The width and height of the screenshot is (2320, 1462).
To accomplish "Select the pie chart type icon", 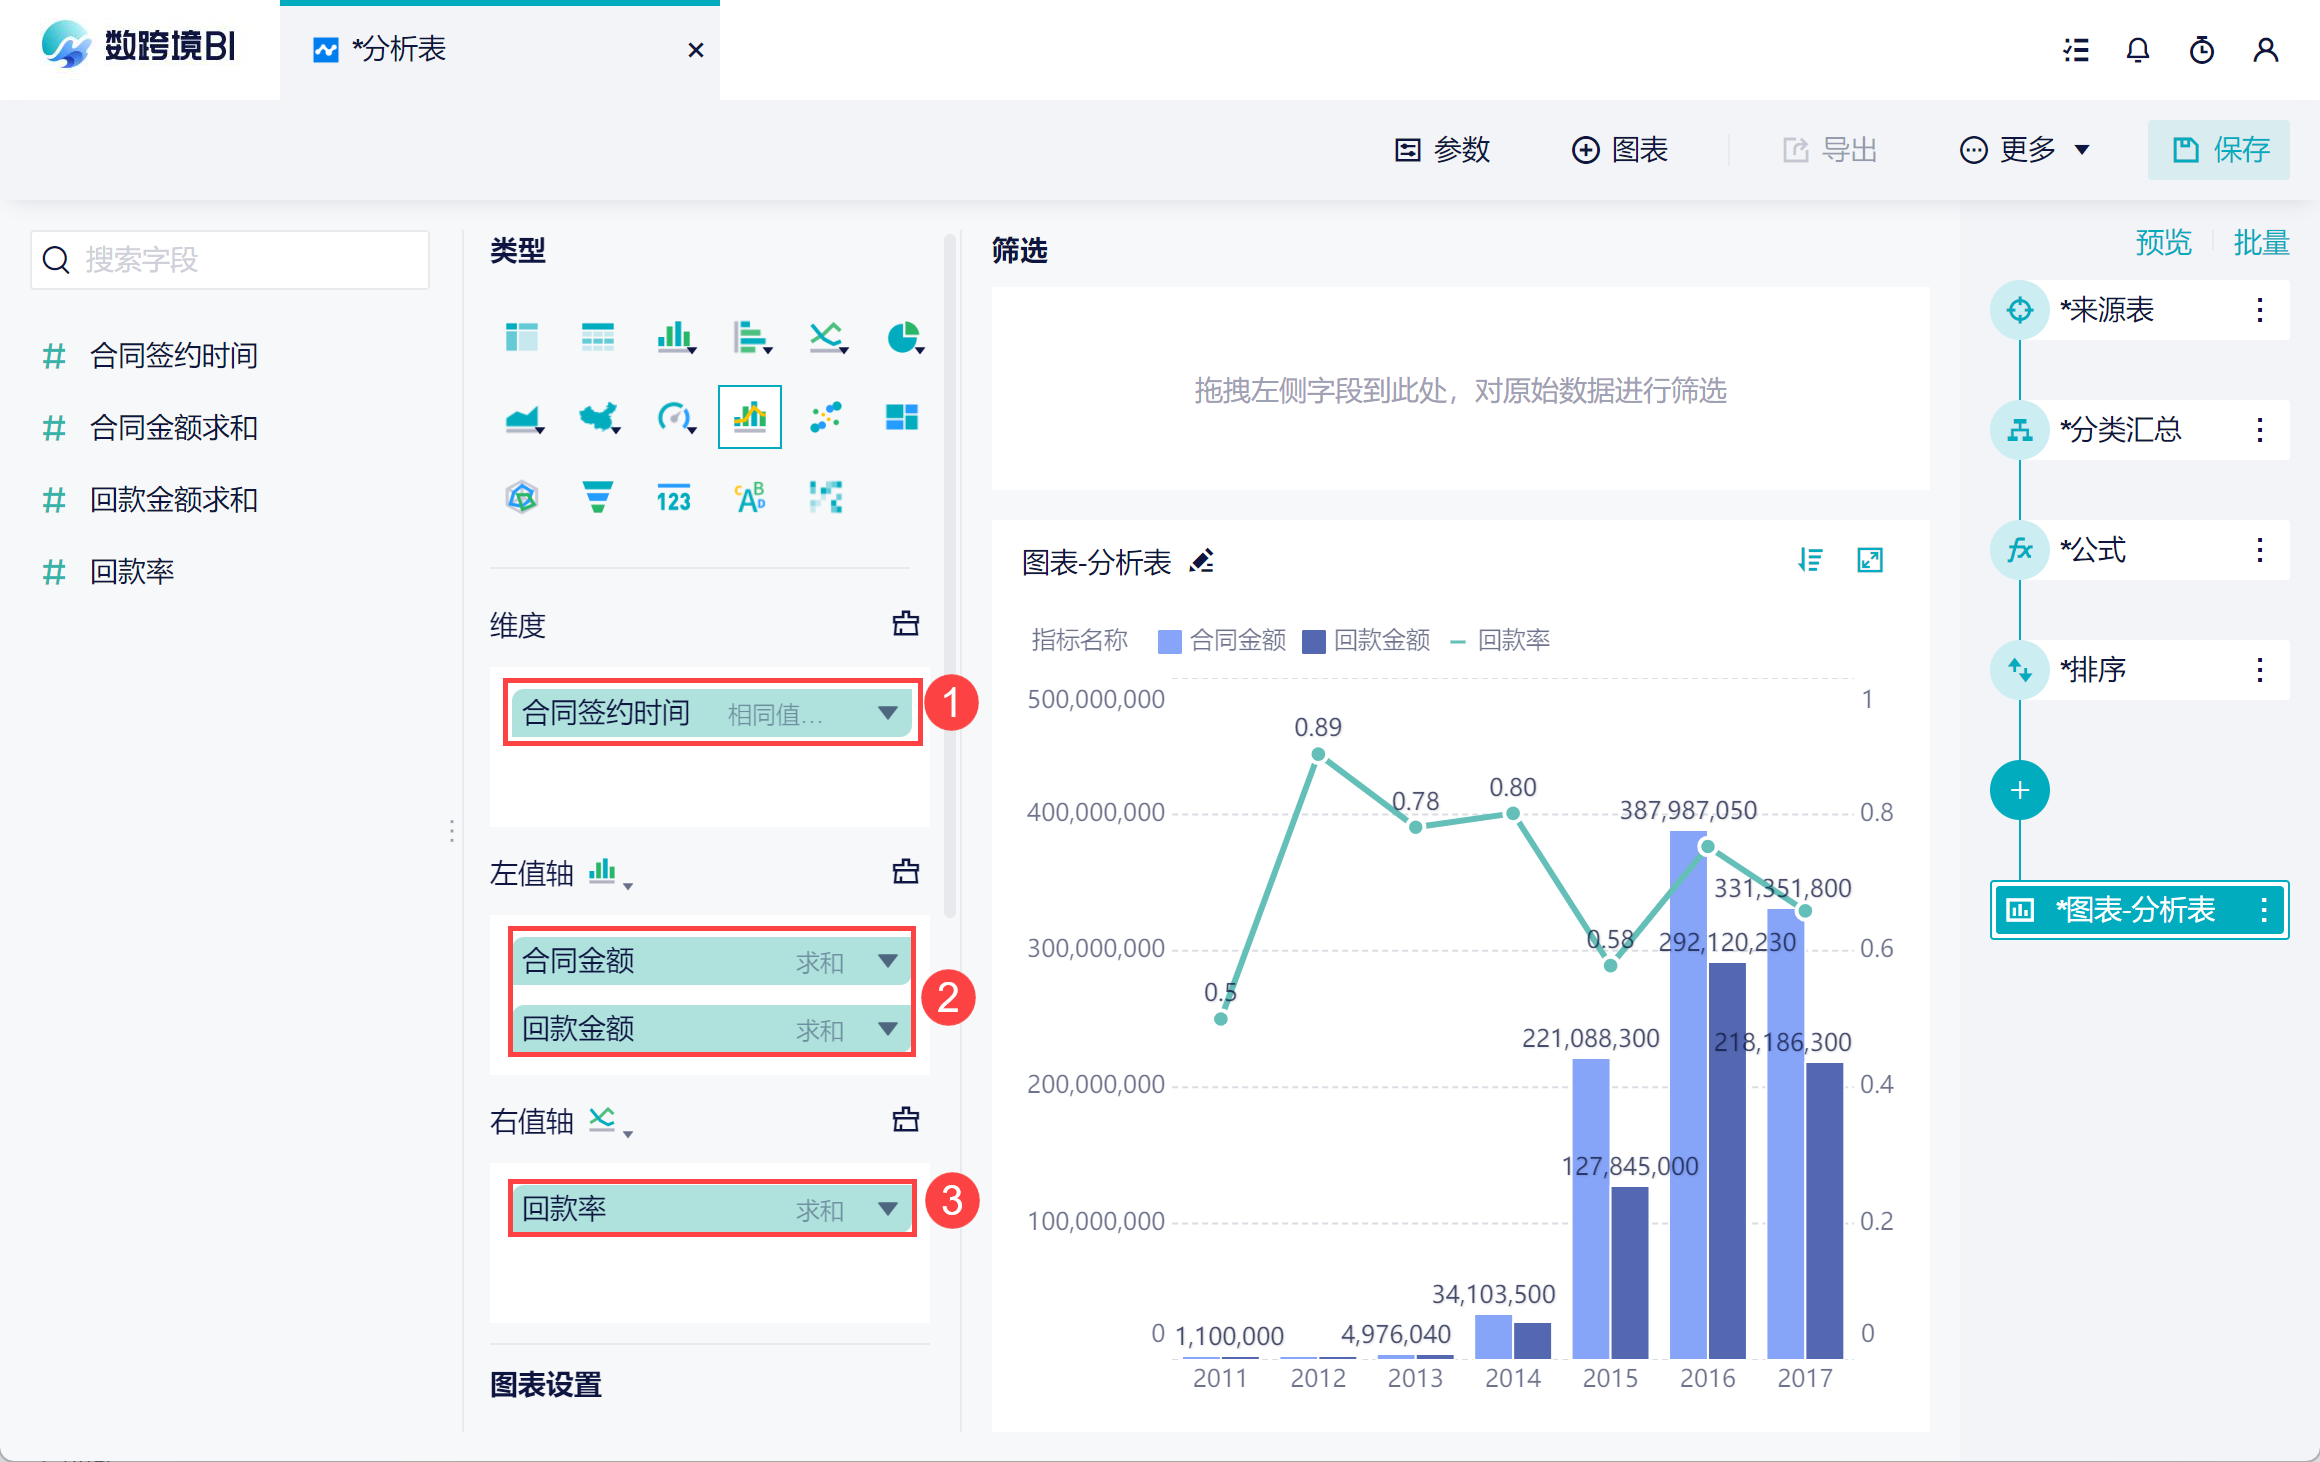I will (904, 338).
